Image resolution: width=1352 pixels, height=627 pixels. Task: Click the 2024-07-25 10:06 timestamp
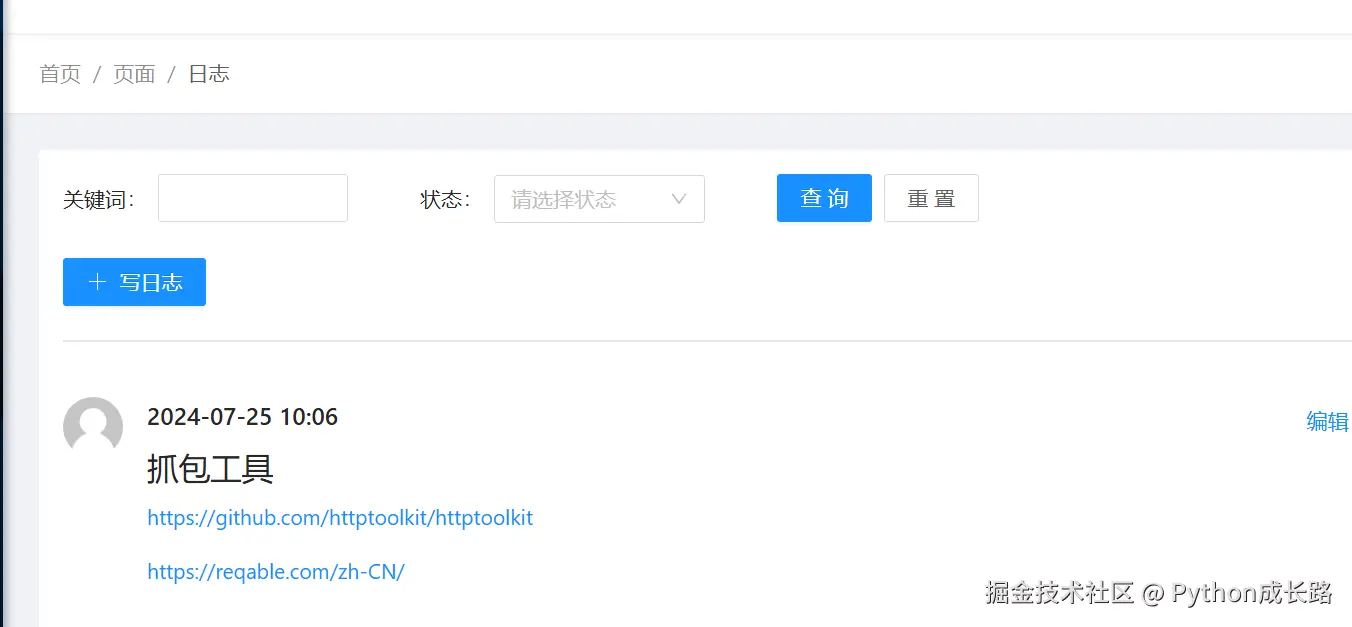(x=242, y=417)
